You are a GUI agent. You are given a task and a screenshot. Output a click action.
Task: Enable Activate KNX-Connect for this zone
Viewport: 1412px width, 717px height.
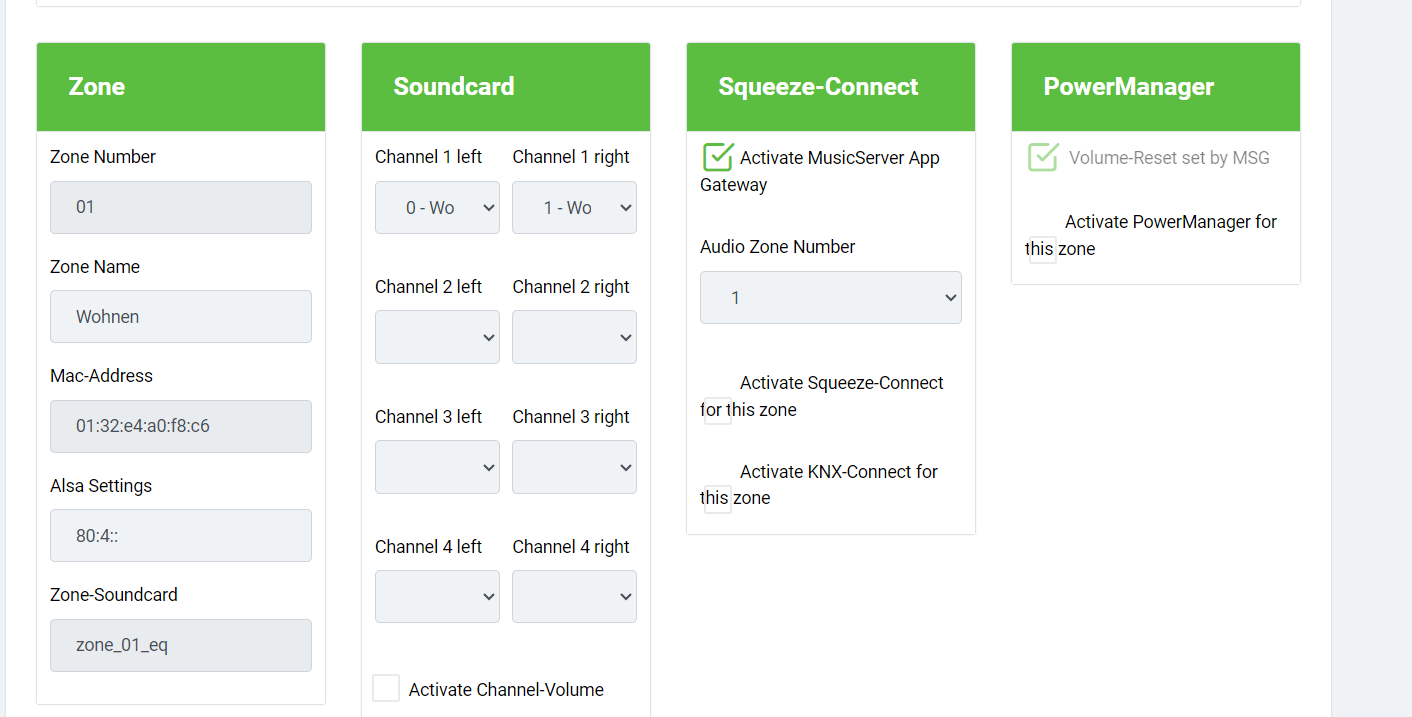[718, 499]
